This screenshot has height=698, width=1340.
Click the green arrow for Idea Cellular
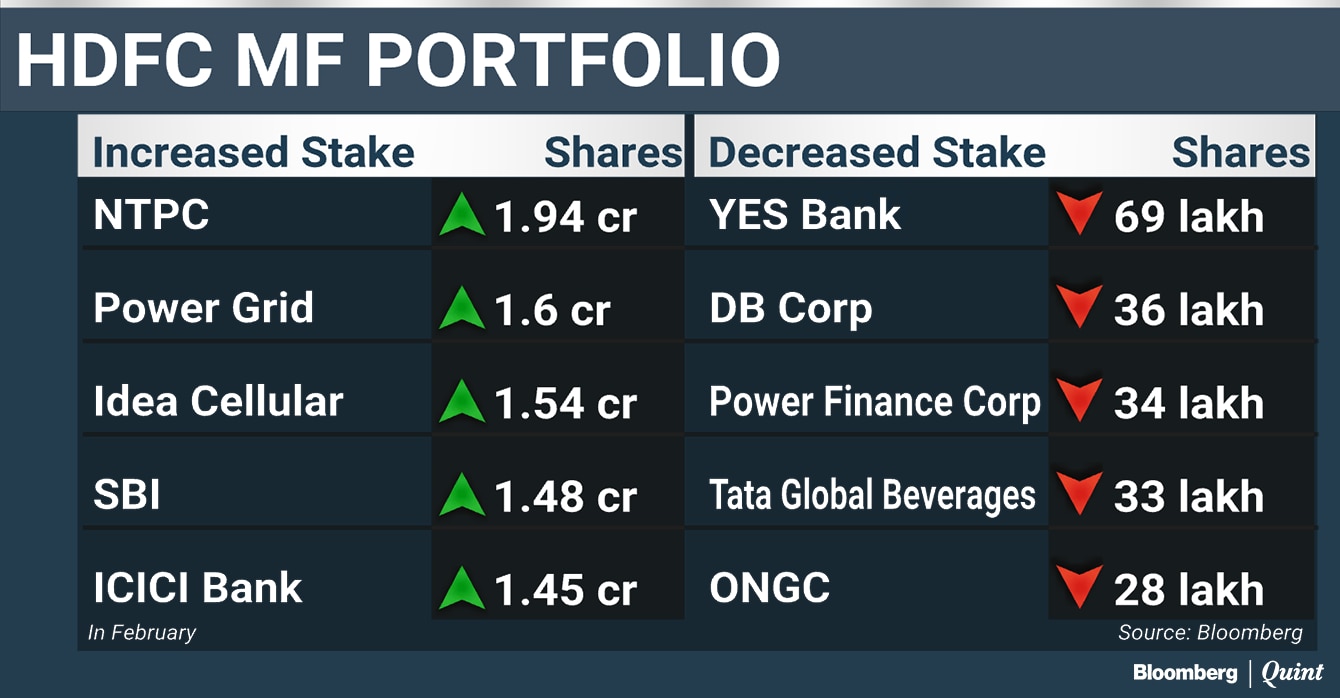pyautogui.click(x=461, y=402)
